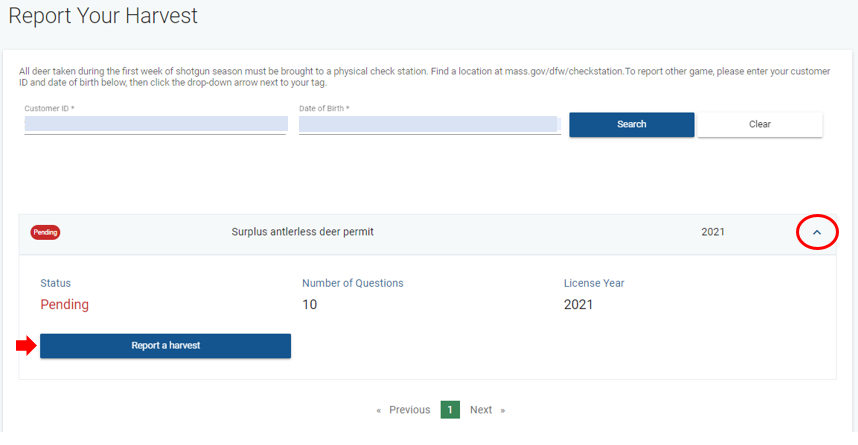
Task: Click the Number of Questions value 10
Action: coord(310,304)
